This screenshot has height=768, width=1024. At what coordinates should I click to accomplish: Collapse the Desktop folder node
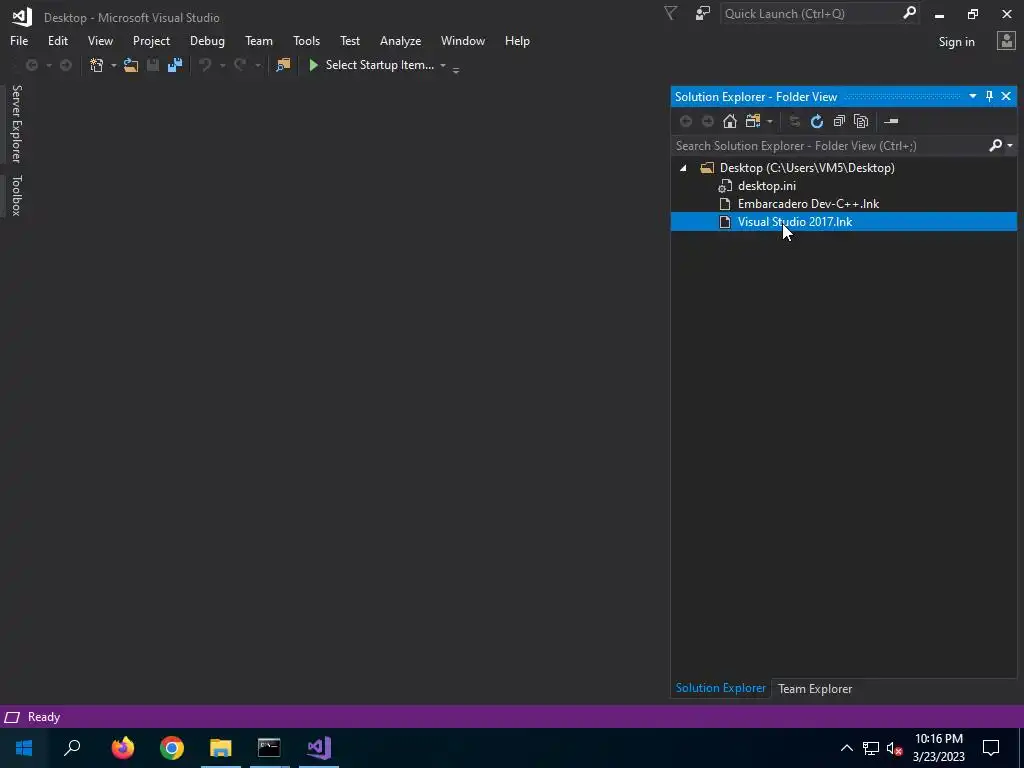pos(683,168)
